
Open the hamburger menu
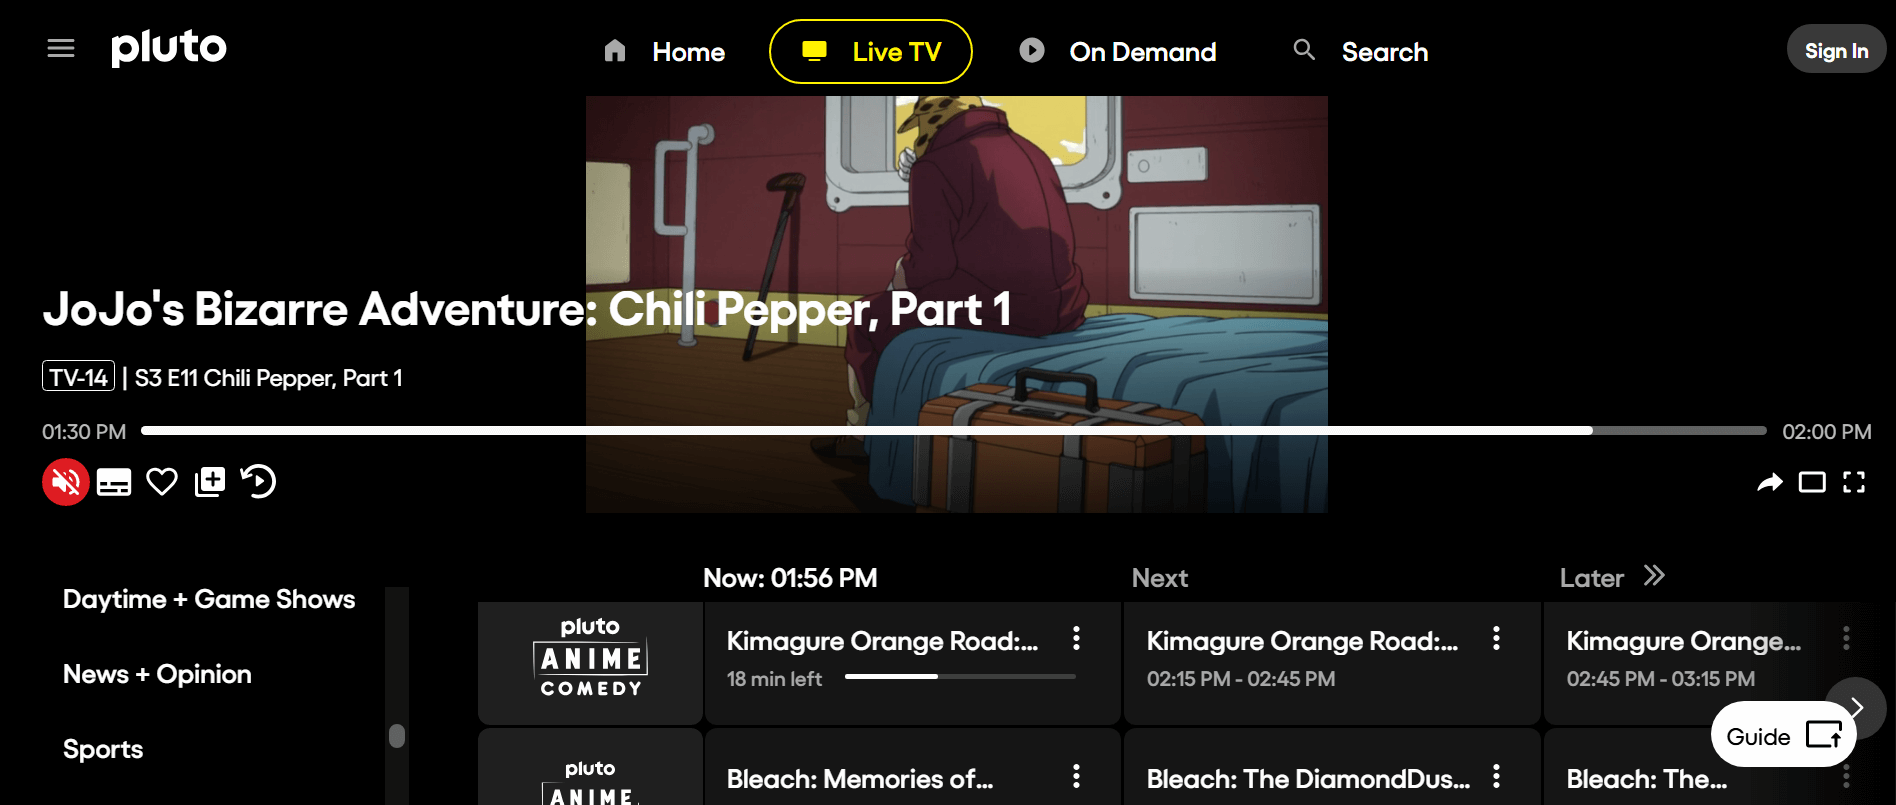point(61,48)
